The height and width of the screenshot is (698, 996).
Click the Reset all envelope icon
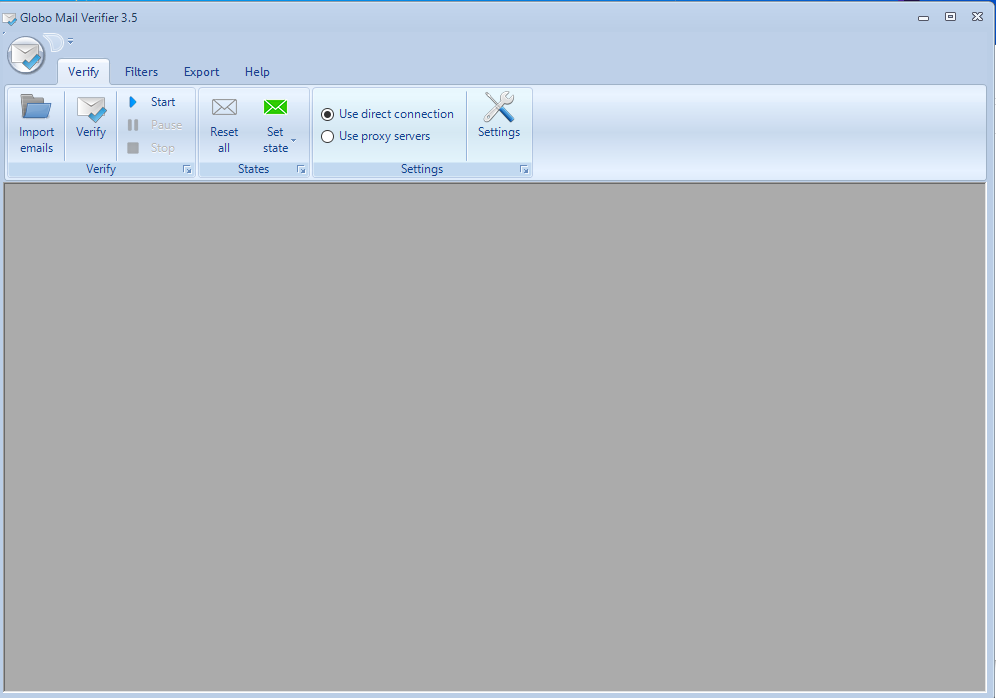(x=224, y=107)
